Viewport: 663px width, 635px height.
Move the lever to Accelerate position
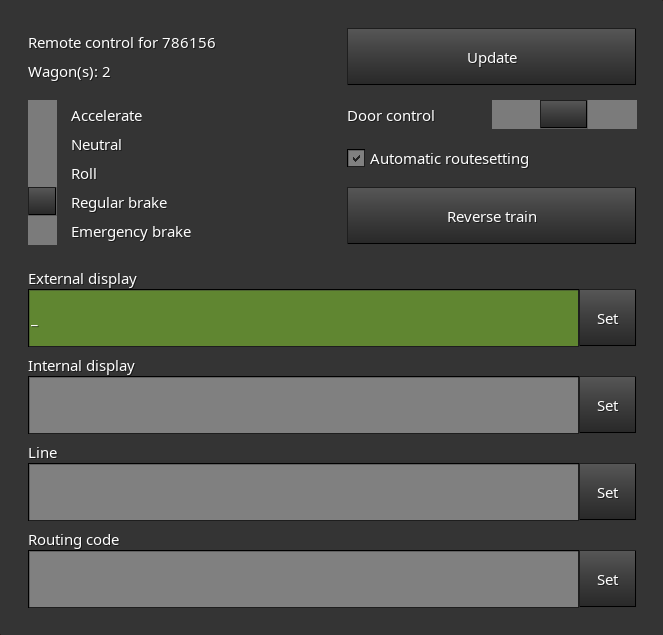coord(42,116)
